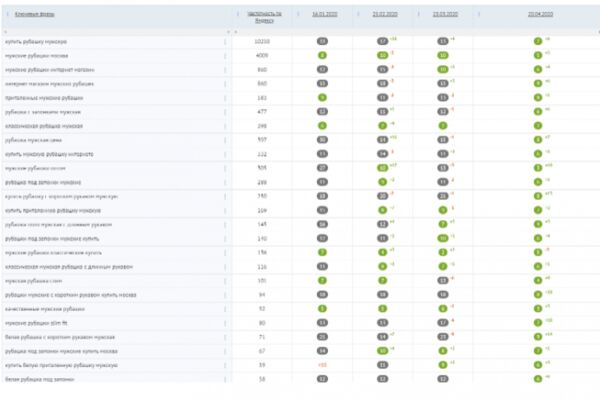Image resolution: width=600 pixels, height=400 pixels.
Task: Open row menu for рубашка мужская цена
Action: pos(225,140)
